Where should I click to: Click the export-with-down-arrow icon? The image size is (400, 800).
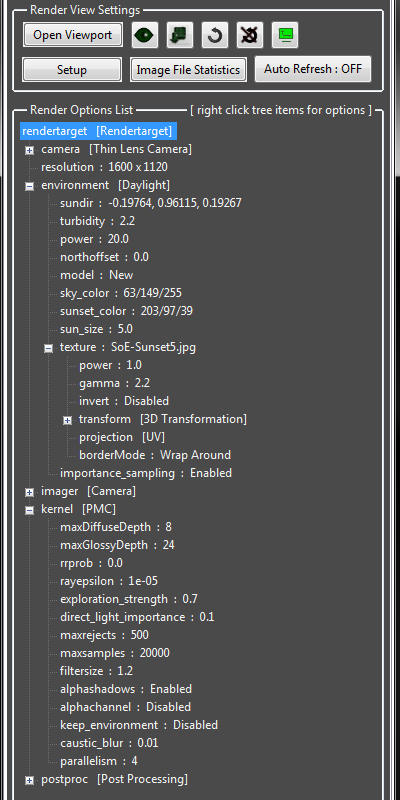[180, 35]
